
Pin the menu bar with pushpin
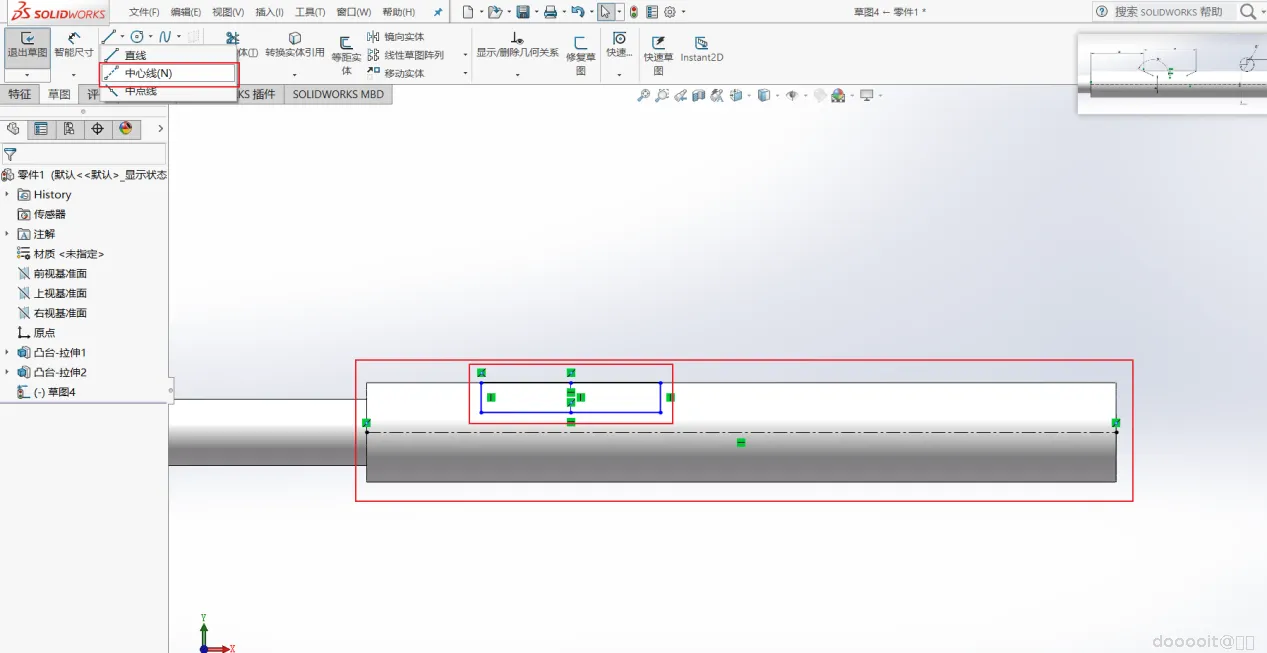coord(437,12)
